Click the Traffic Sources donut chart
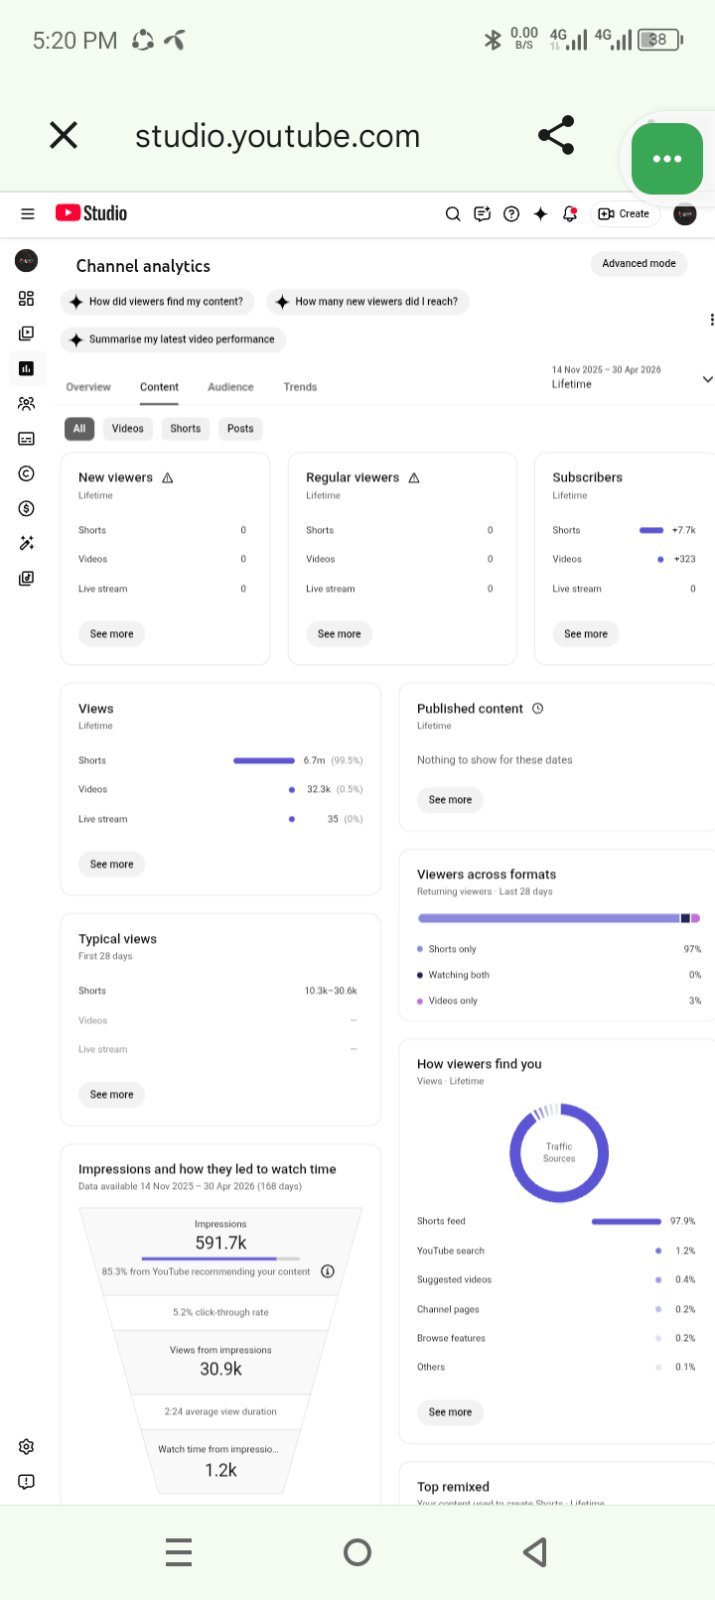Image resolution: width=715 pixels, height=1600 pixels. click(x=559, y=1153)
